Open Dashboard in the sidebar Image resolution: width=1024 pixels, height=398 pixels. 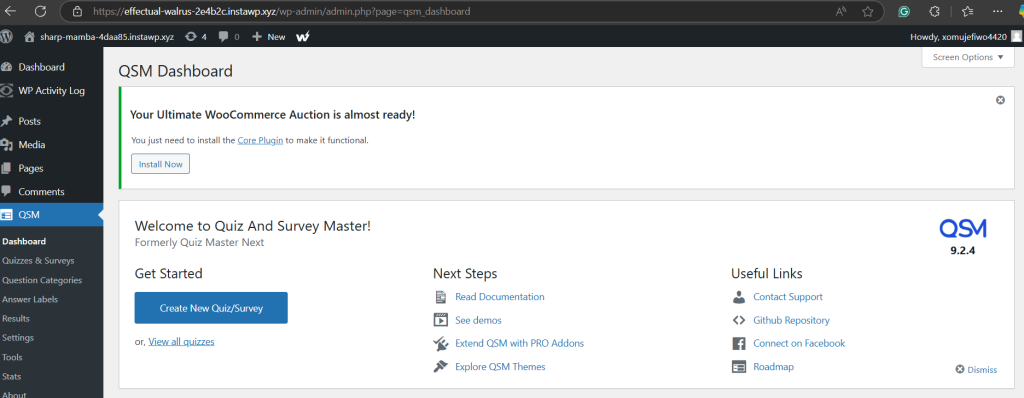(x=41, y=67)
